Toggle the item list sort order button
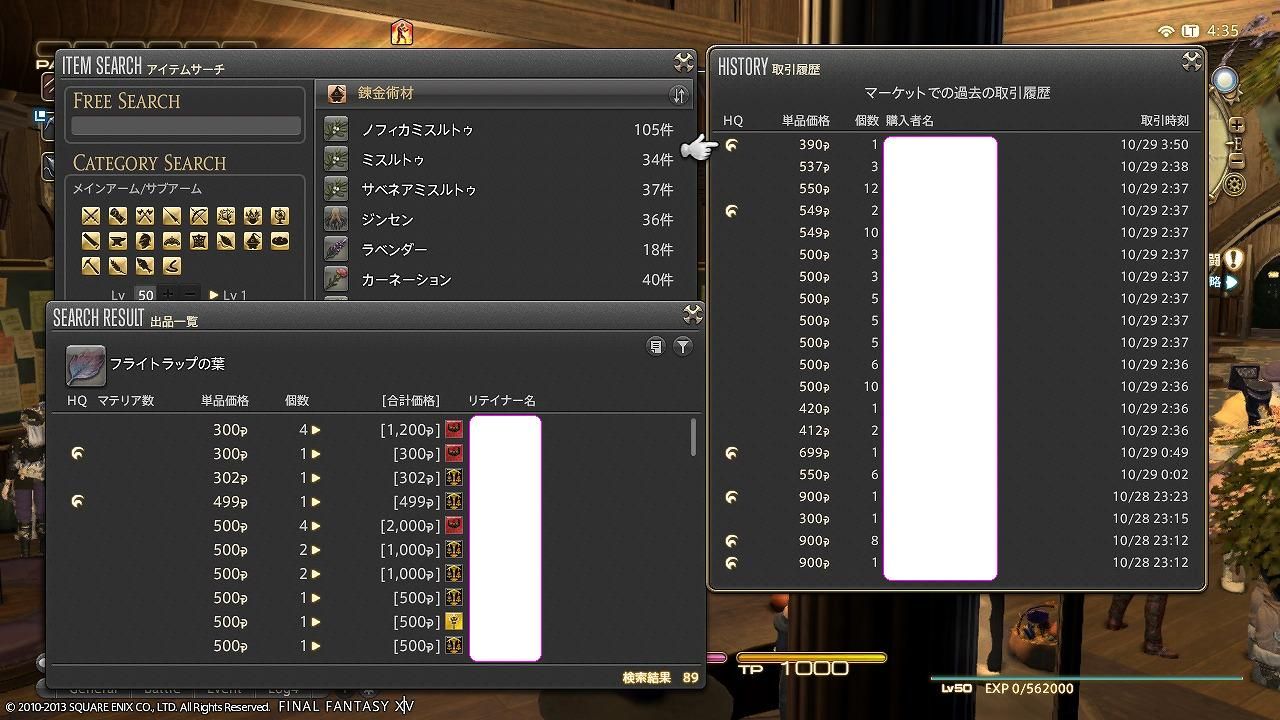 coord(679,95)
